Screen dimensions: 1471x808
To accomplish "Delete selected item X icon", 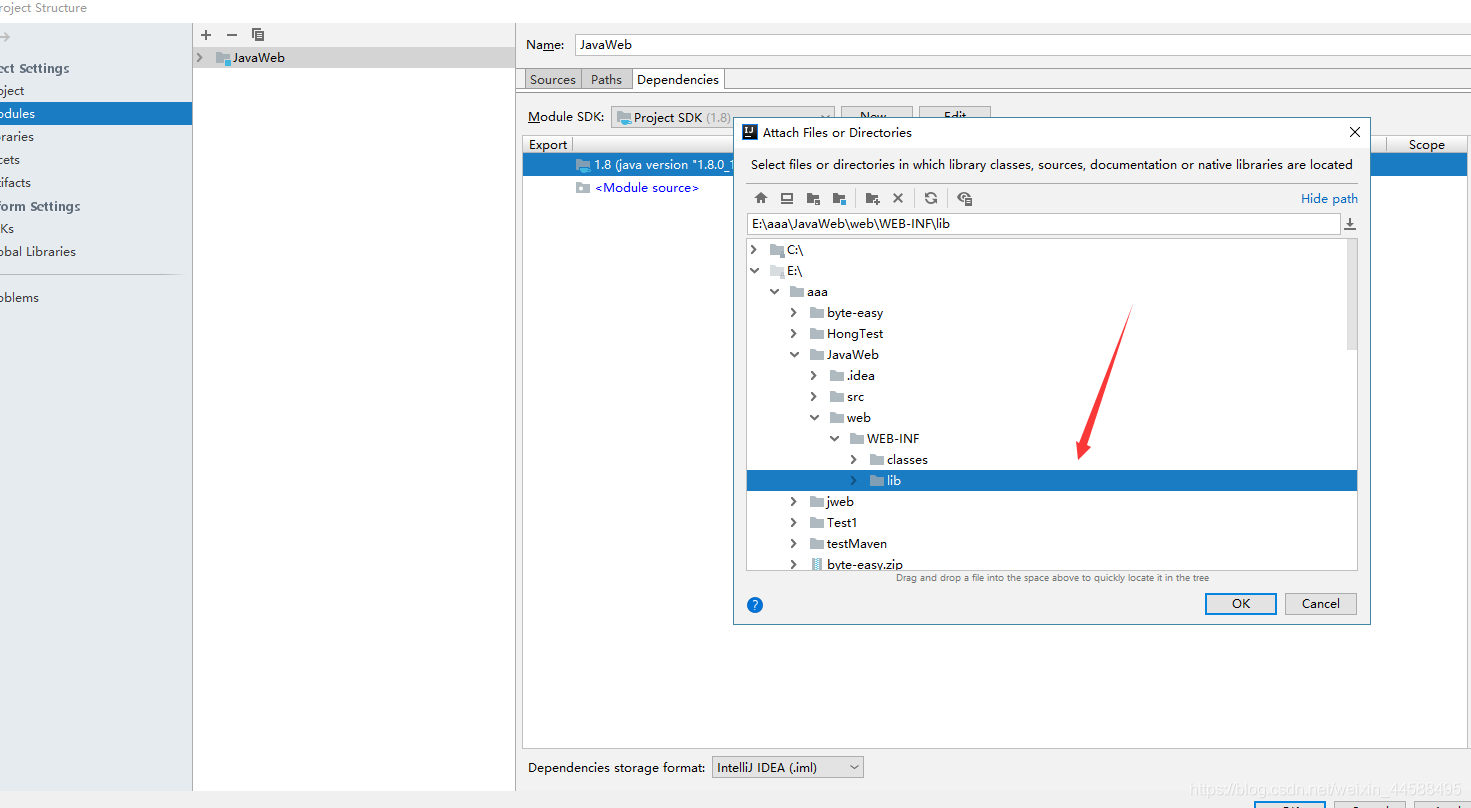I will coord(898,198).
